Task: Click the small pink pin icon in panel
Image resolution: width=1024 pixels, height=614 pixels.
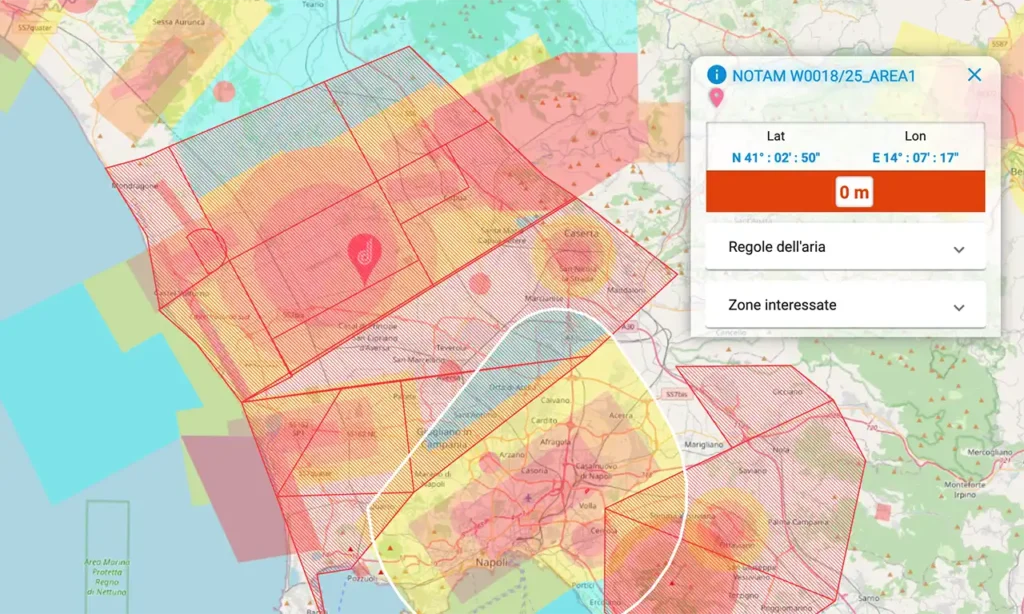Action: (x=716, y=98)
